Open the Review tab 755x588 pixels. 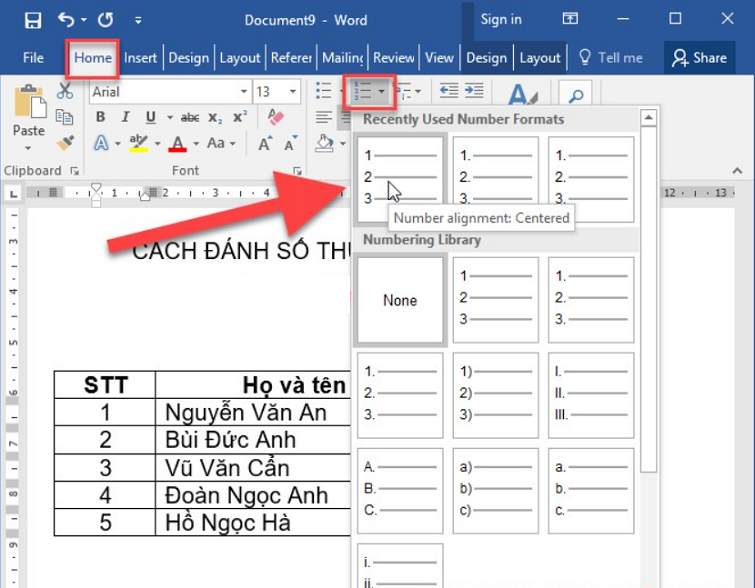pyautogui.click(x=394, y=58)
